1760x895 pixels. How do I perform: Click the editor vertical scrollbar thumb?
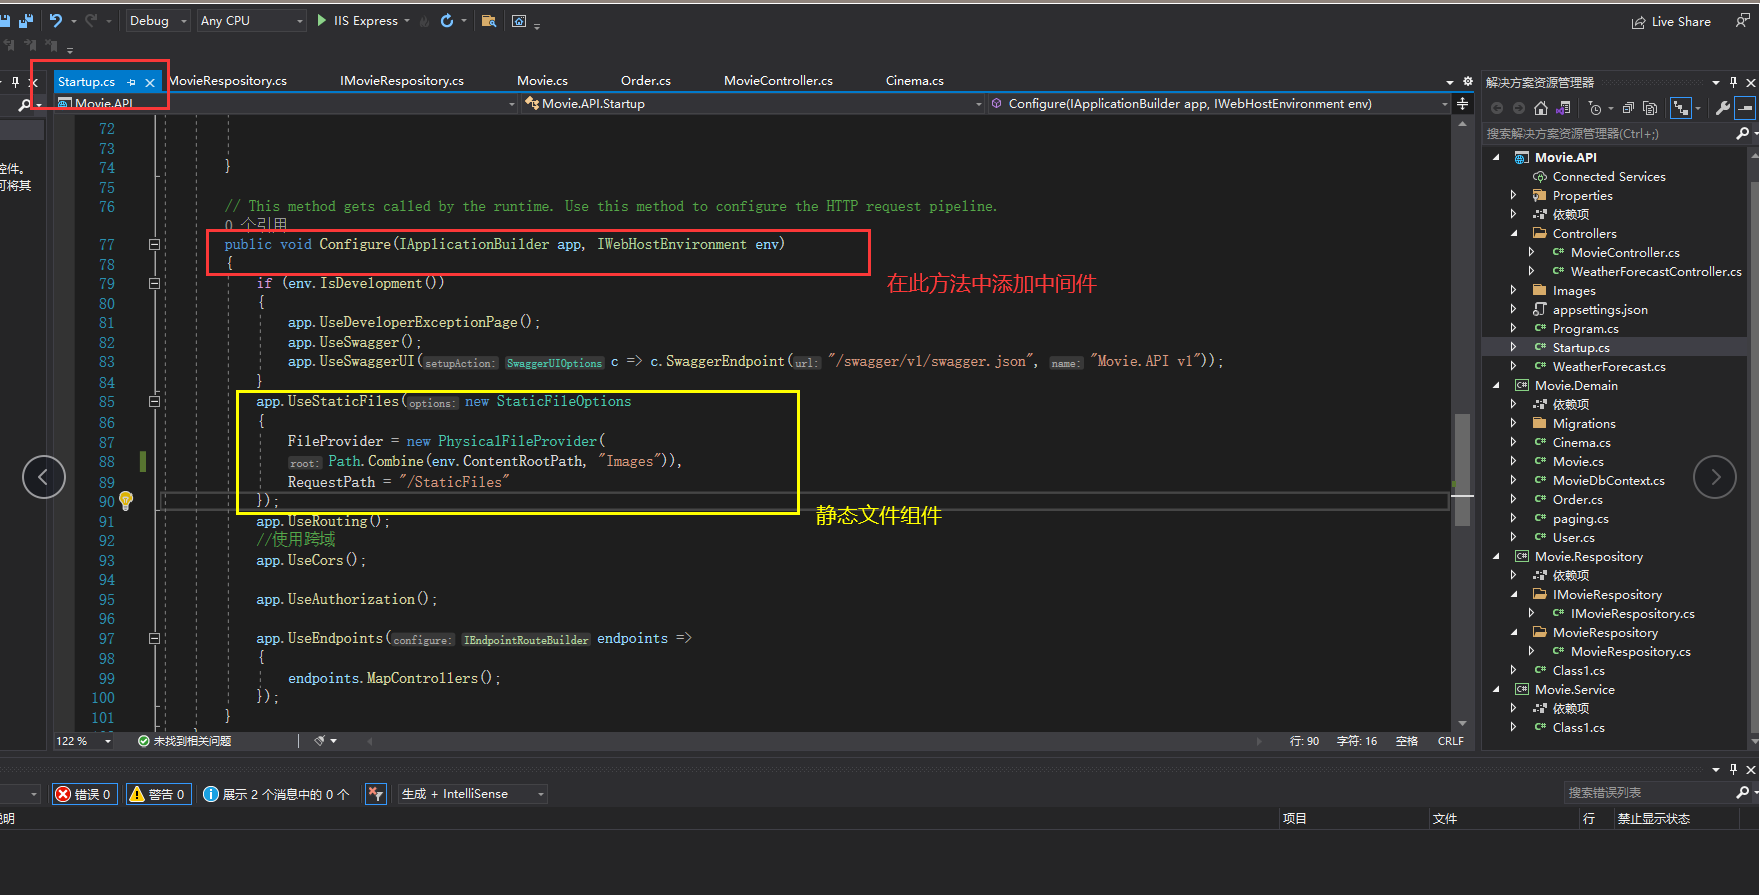click(x=1462, y=468)
